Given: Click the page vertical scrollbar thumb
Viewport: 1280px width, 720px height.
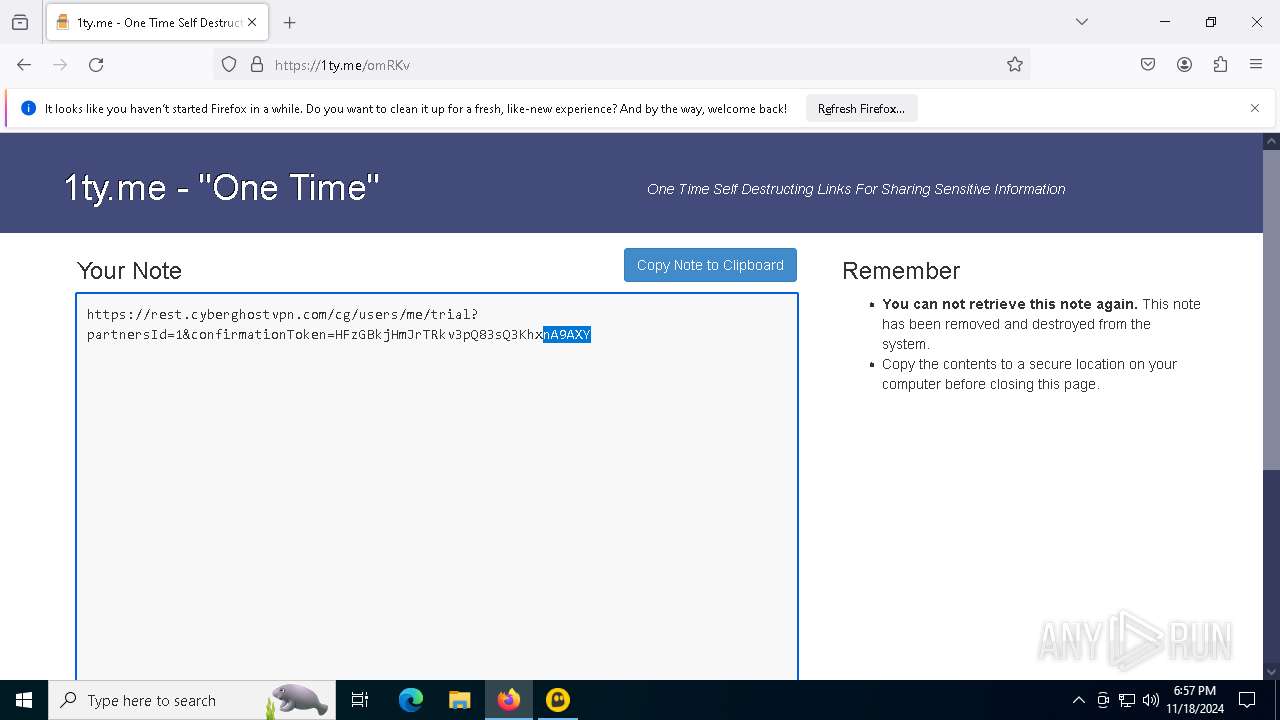Looking at the screenshot, I should (1271, 310).
